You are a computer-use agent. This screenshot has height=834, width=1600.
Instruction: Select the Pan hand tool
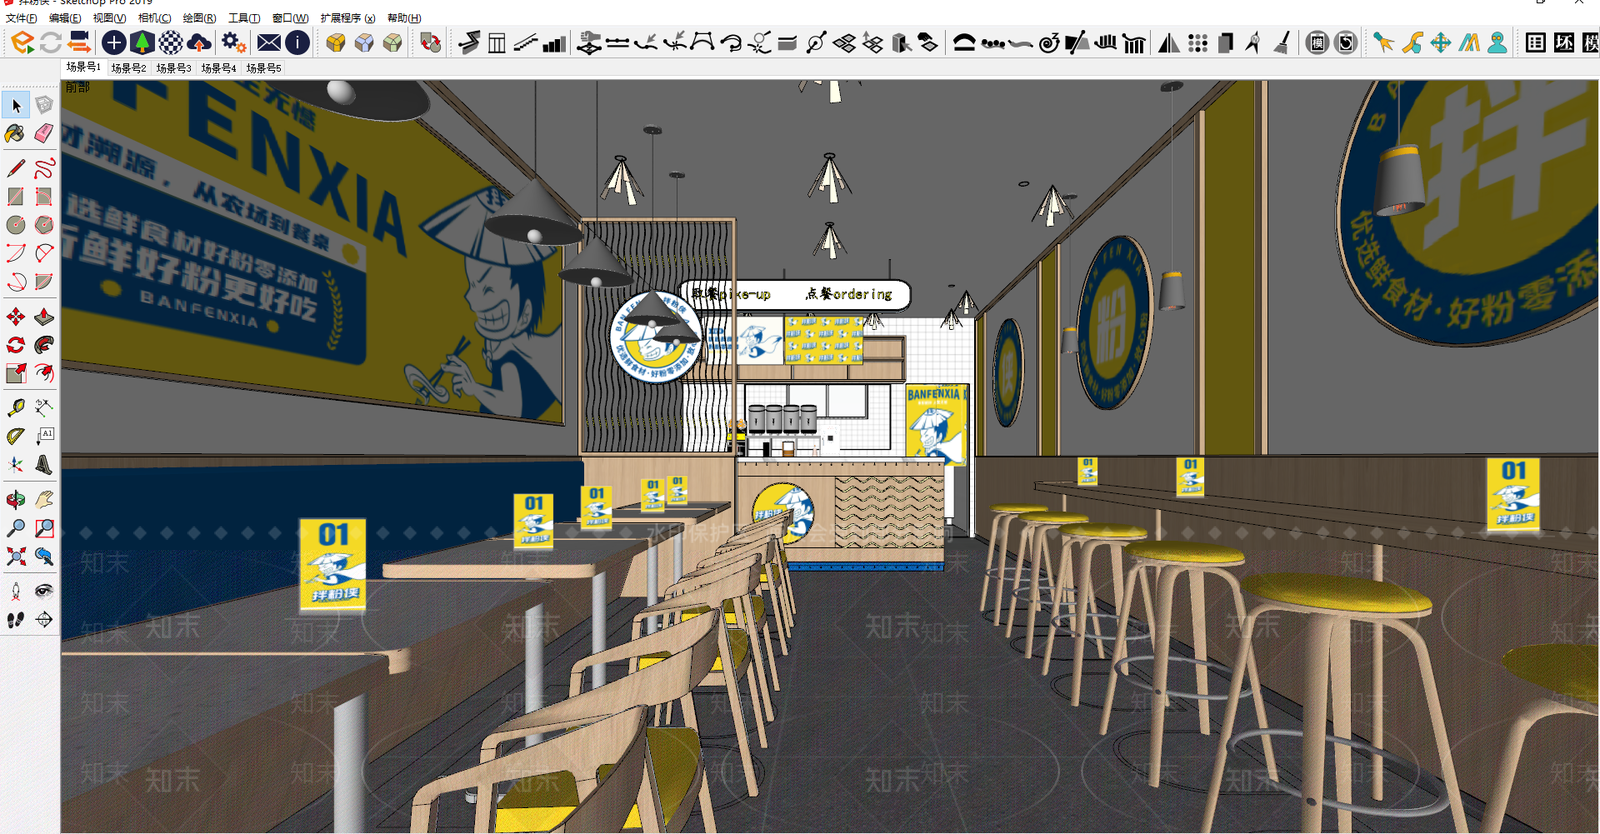(44, 499)
